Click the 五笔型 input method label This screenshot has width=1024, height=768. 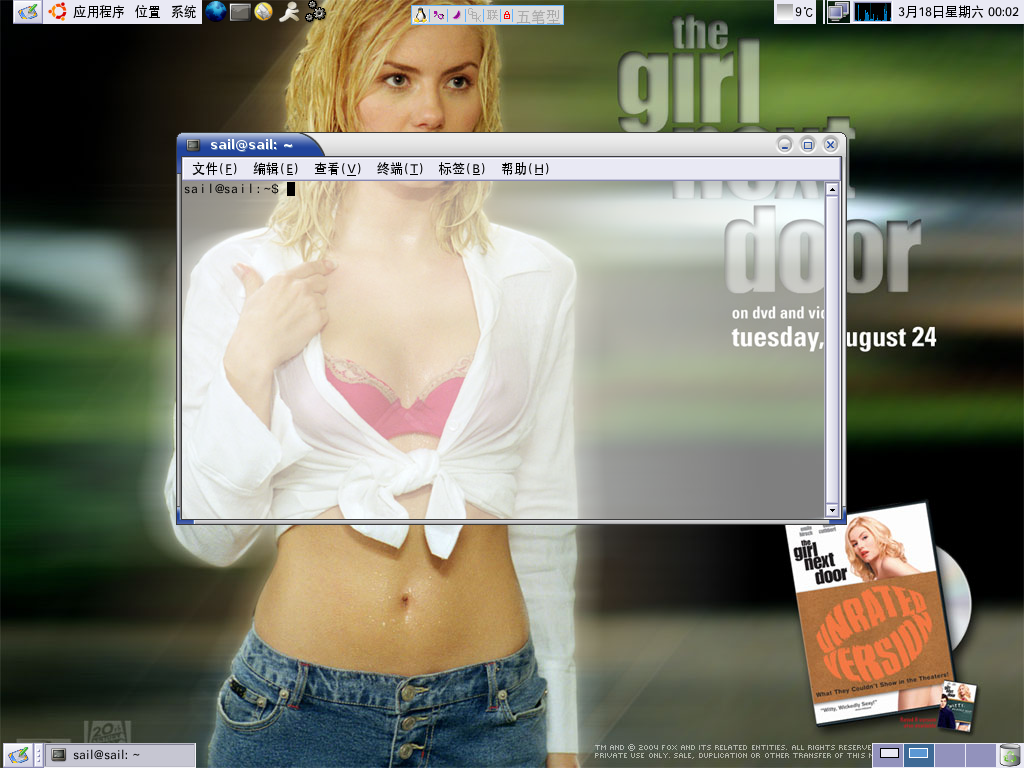538,16
